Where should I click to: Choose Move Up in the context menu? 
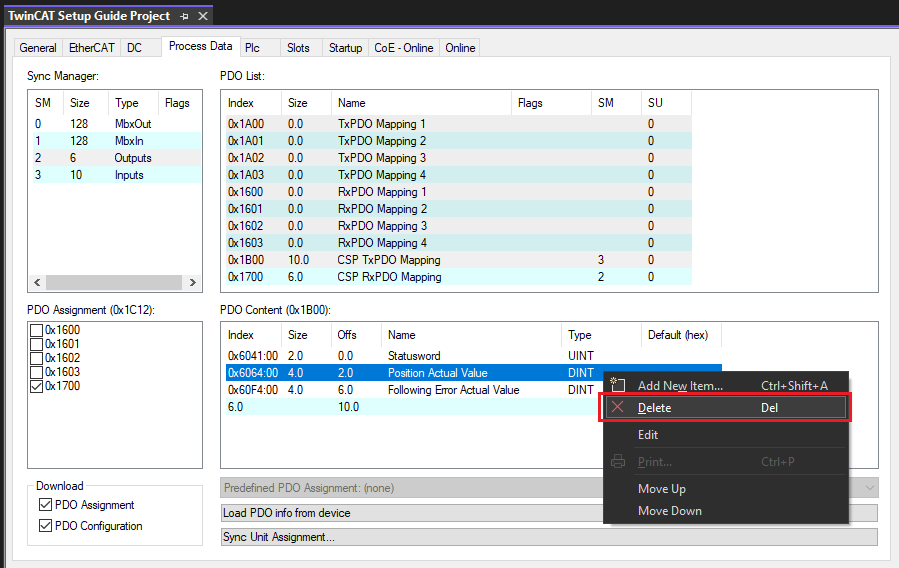tap(726, 488)
